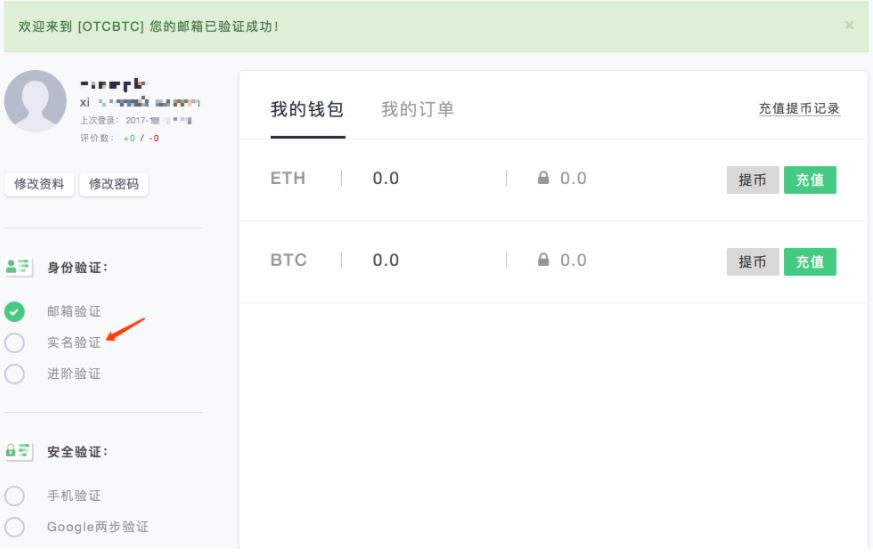Click the ETH available balance 0.0
Screen dimensions: 873x552
pos(386,178)
